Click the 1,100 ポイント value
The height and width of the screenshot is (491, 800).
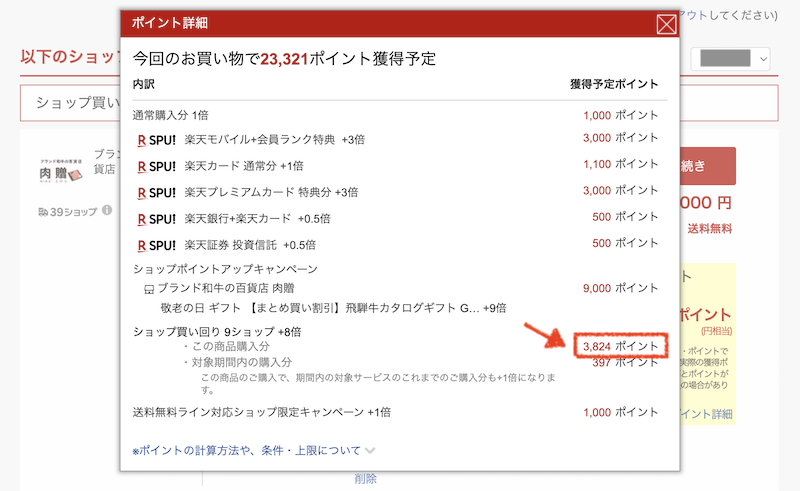pos(620,164)
